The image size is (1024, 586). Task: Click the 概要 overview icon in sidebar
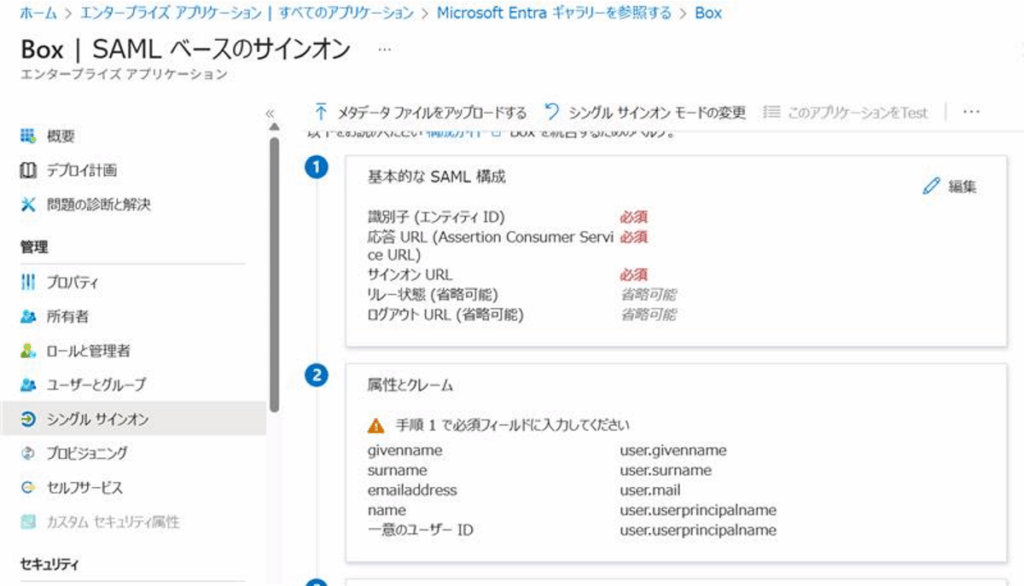(28, 136)
